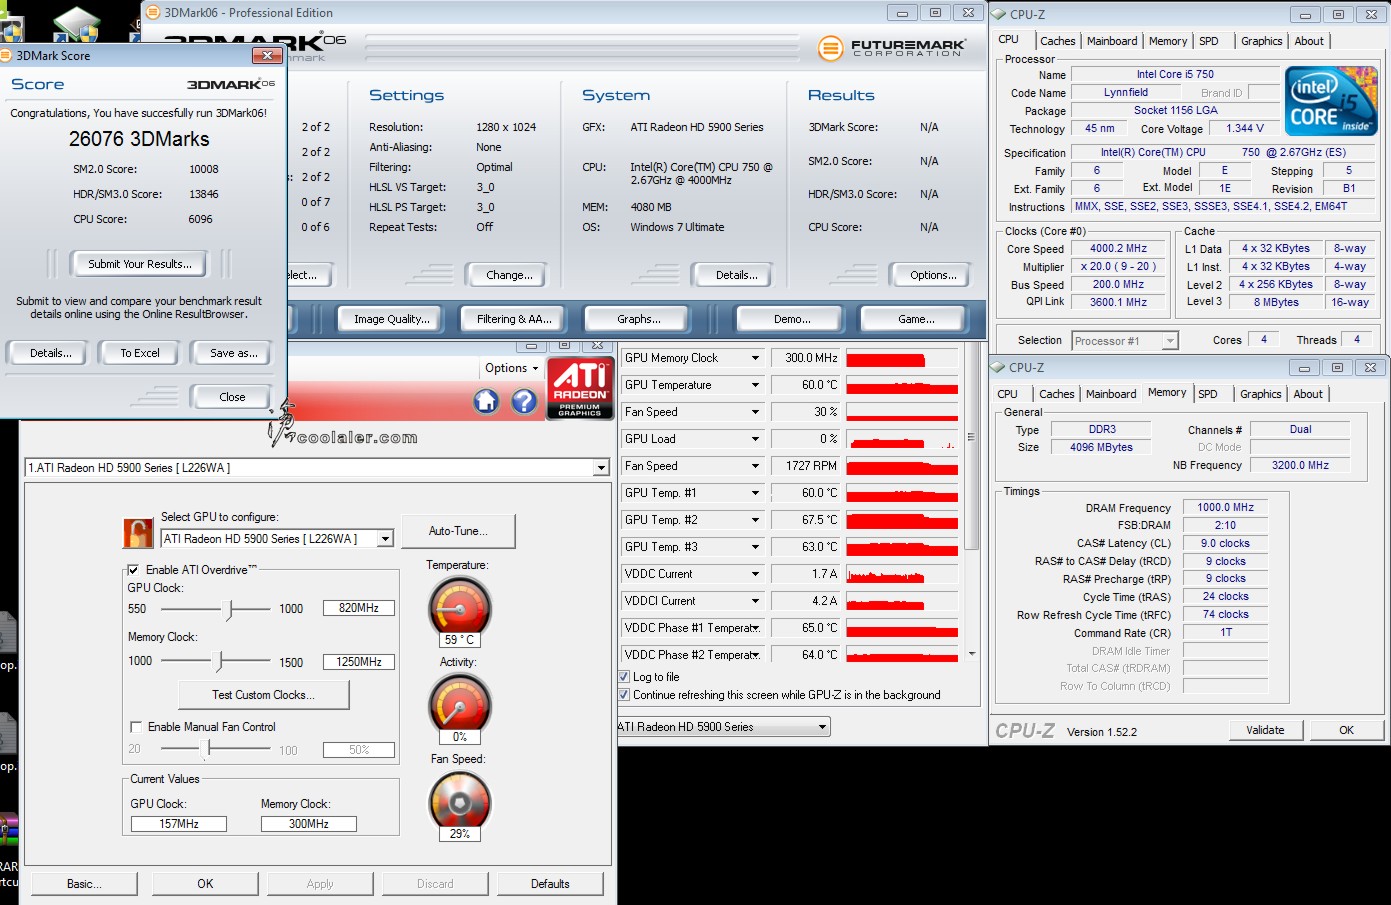Click the ATI Catalyst home icon

(486, 401)
